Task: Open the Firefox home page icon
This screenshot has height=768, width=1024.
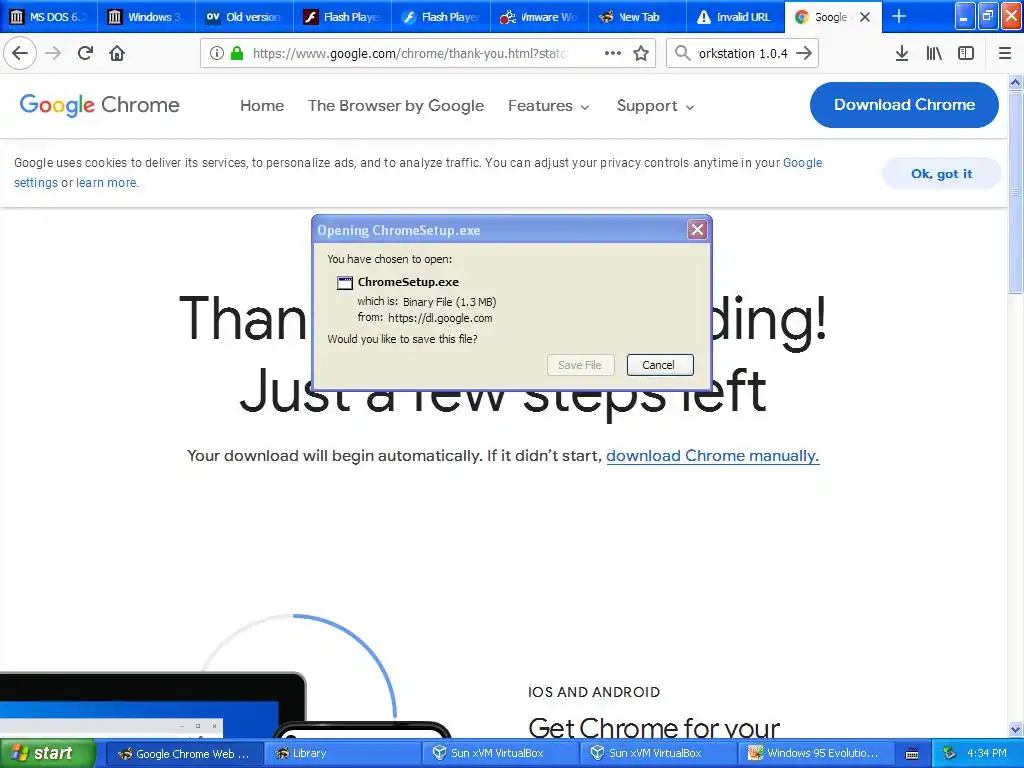Action: (117, 53)
